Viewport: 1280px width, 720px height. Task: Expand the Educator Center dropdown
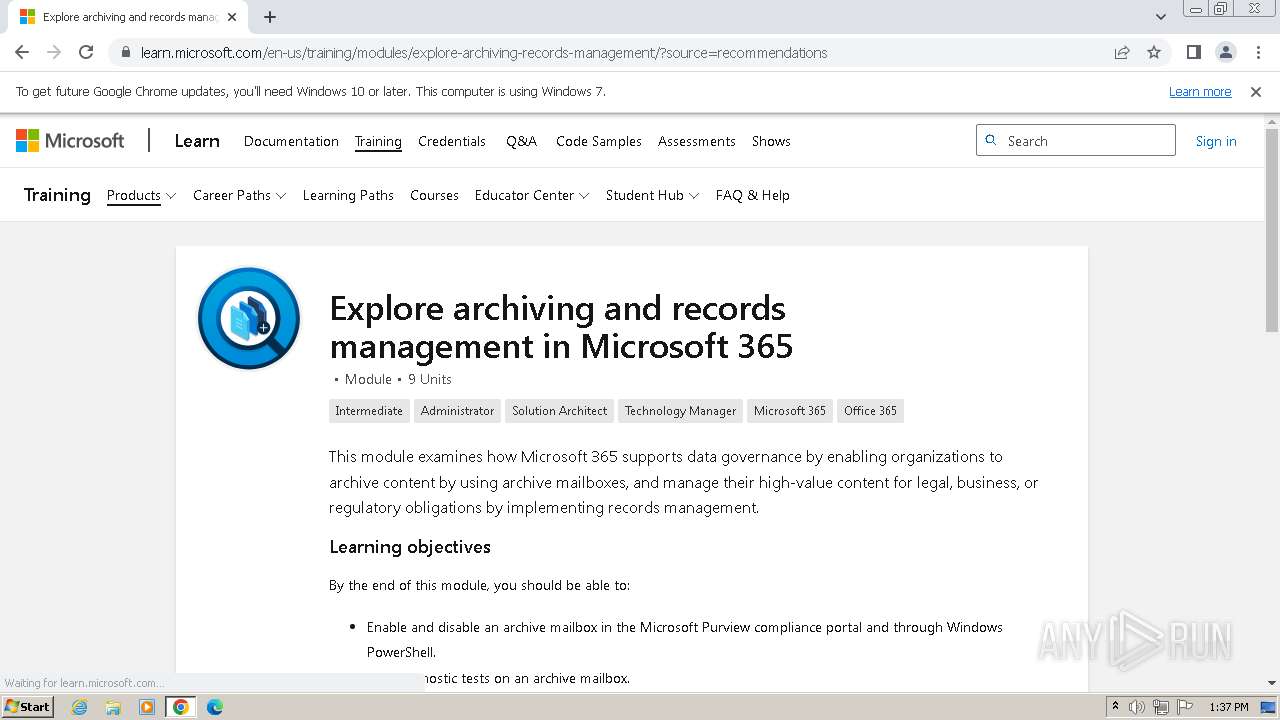point(532,195)
